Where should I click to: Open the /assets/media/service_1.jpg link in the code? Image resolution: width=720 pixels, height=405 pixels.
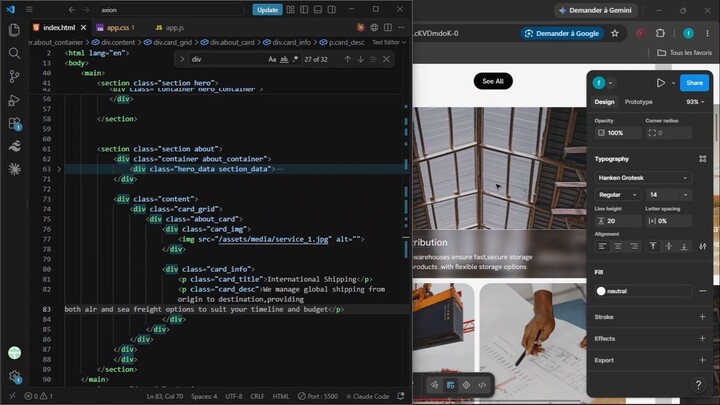[274, 239]
